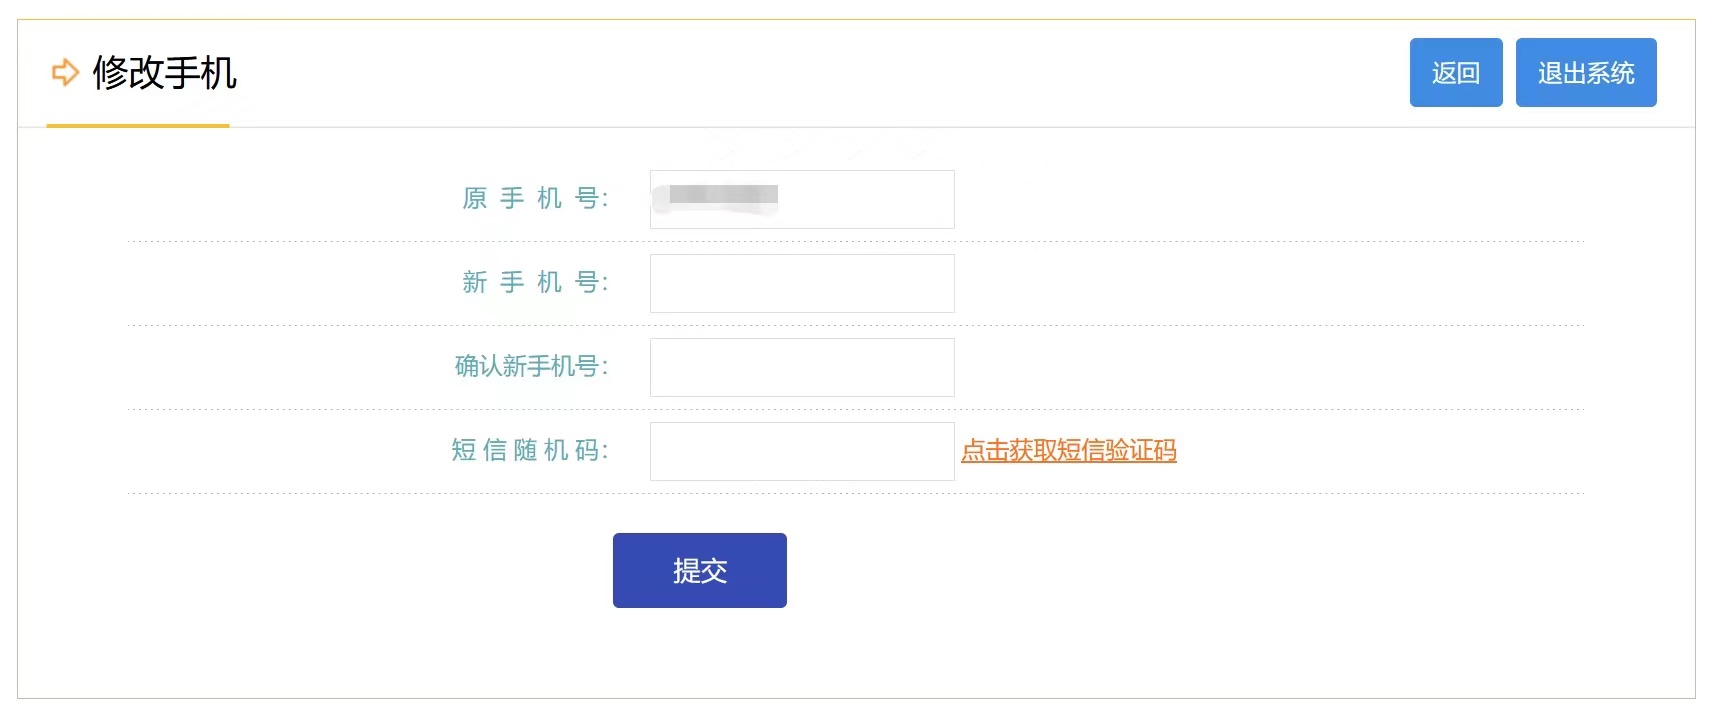Submit the form with 提交 button
The height and width of the screenshot is (728, 1722).
pos(699,570)
